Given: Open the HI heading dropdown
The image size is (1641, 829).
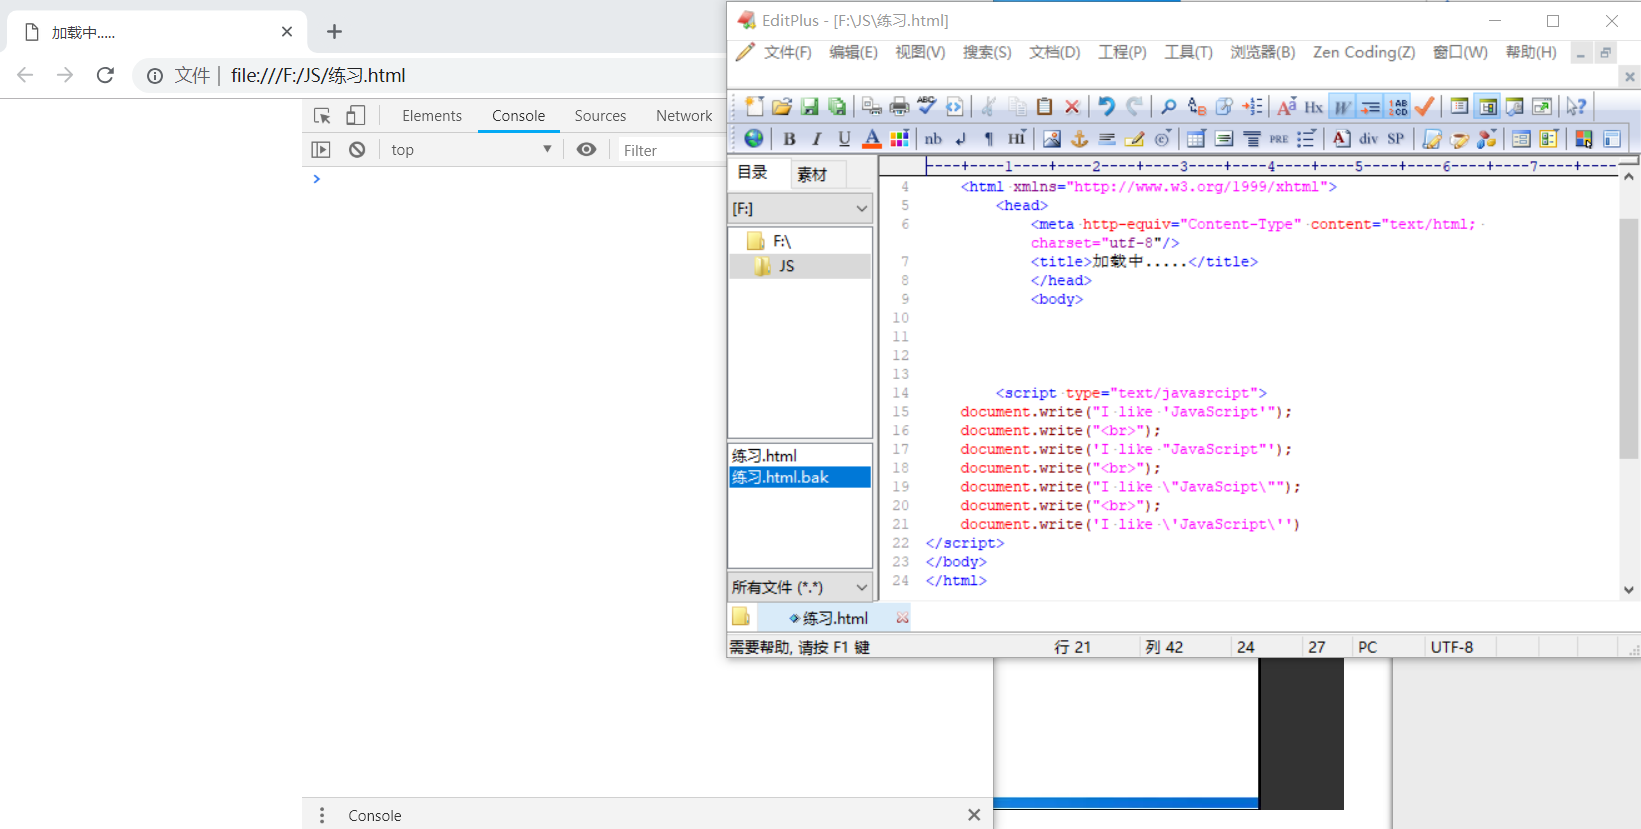Looking at the screenshot, I should coord(1017,138).
